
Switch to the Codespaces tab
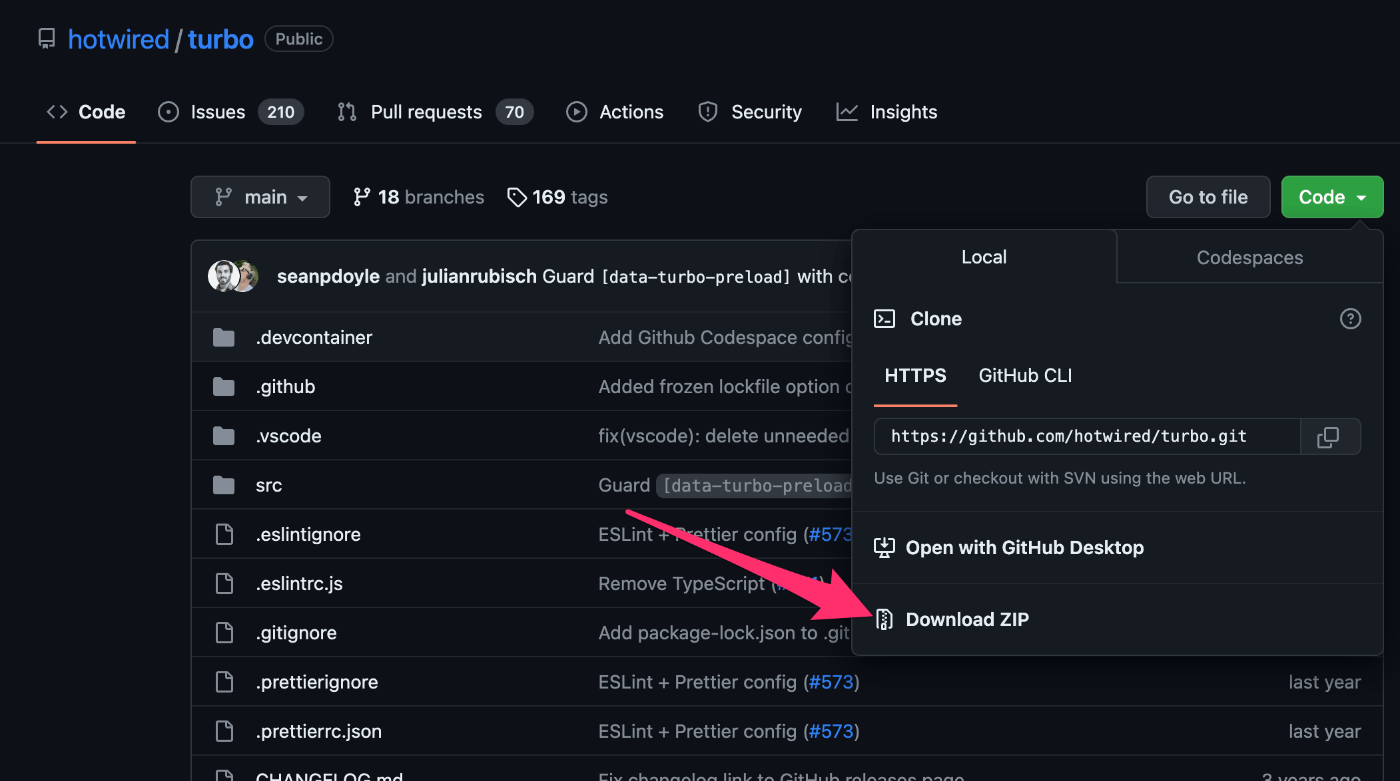1250,258
